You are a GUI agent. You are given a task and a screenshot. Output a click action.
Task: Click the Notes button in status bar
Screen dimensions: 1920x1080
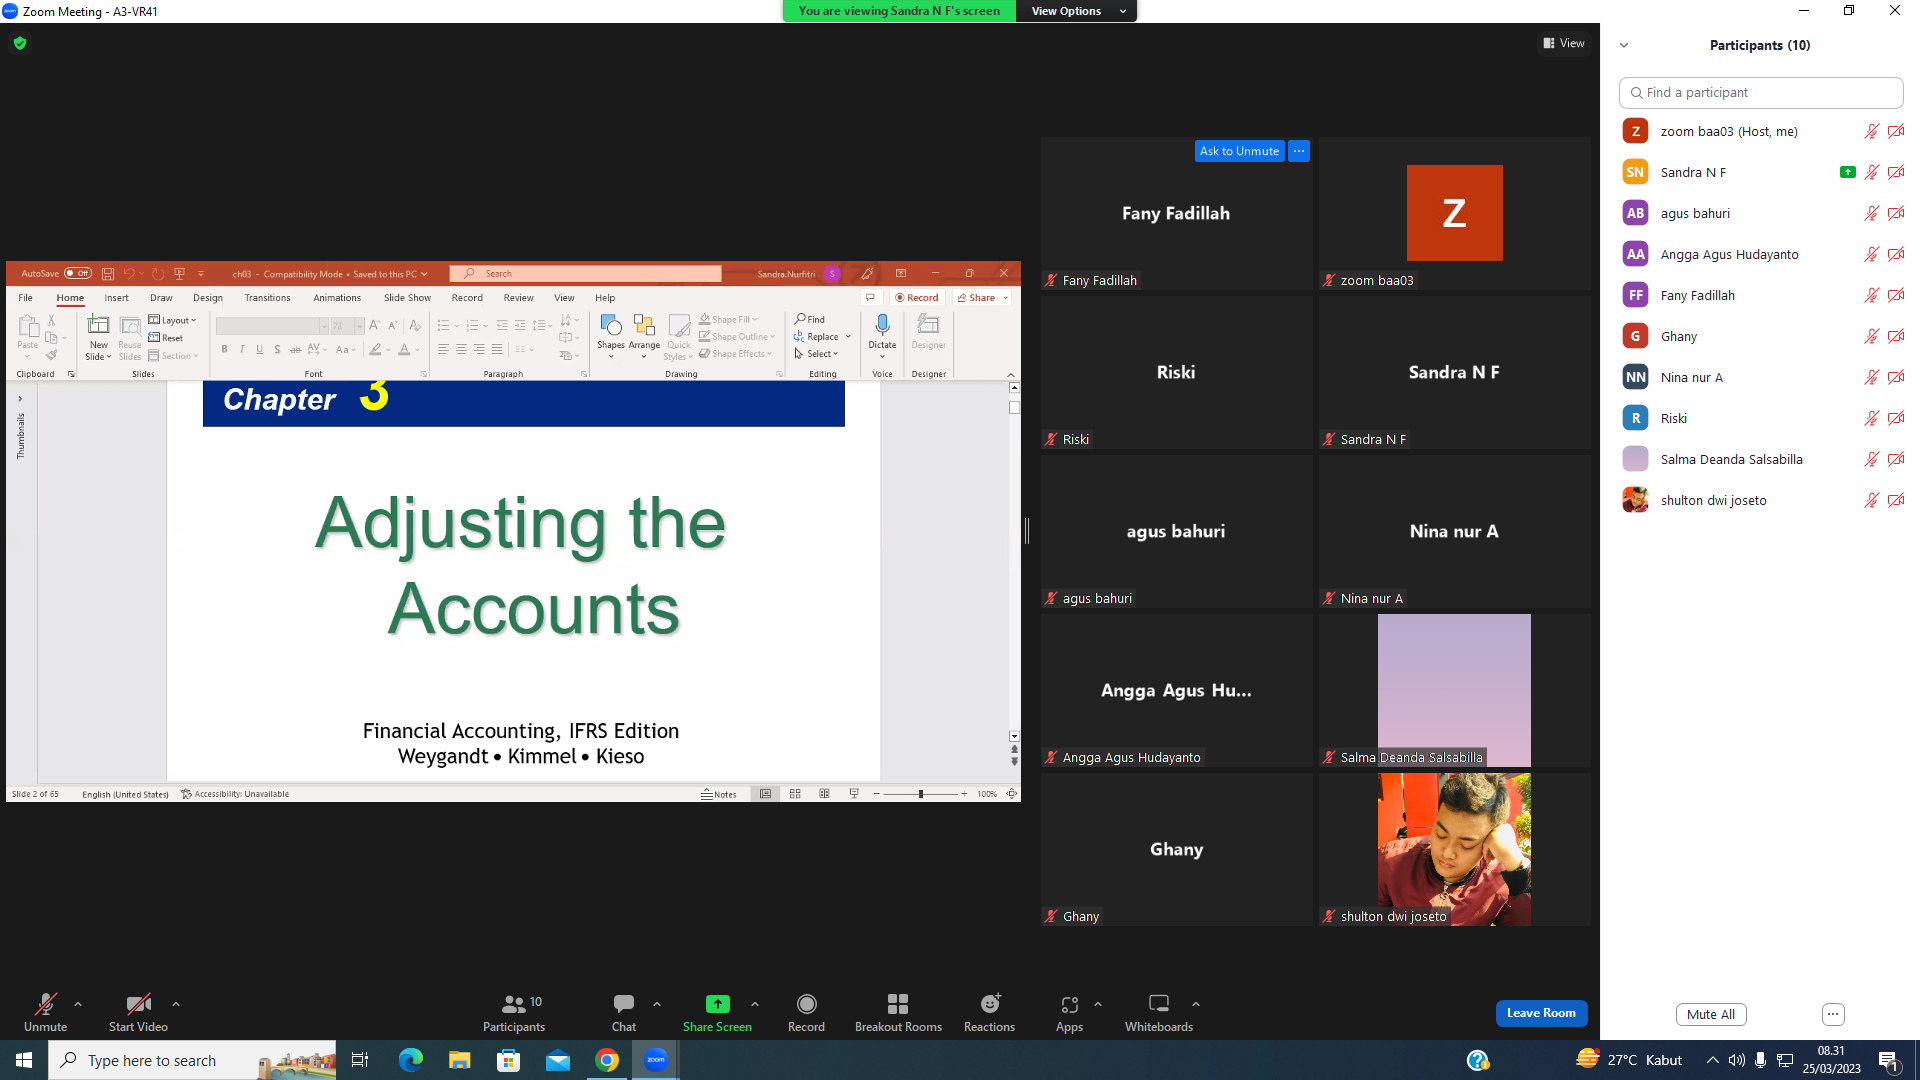[x=719, y=794]
